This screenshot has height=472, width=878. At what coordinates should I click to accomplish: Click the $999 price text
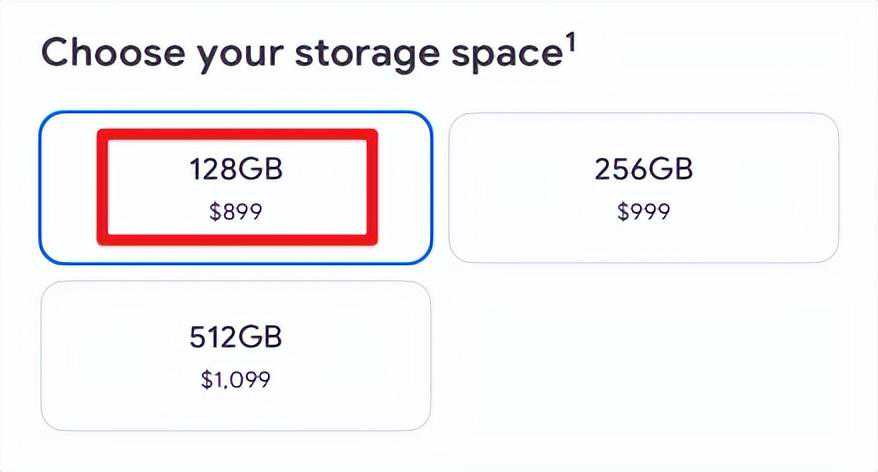point(643,211)
